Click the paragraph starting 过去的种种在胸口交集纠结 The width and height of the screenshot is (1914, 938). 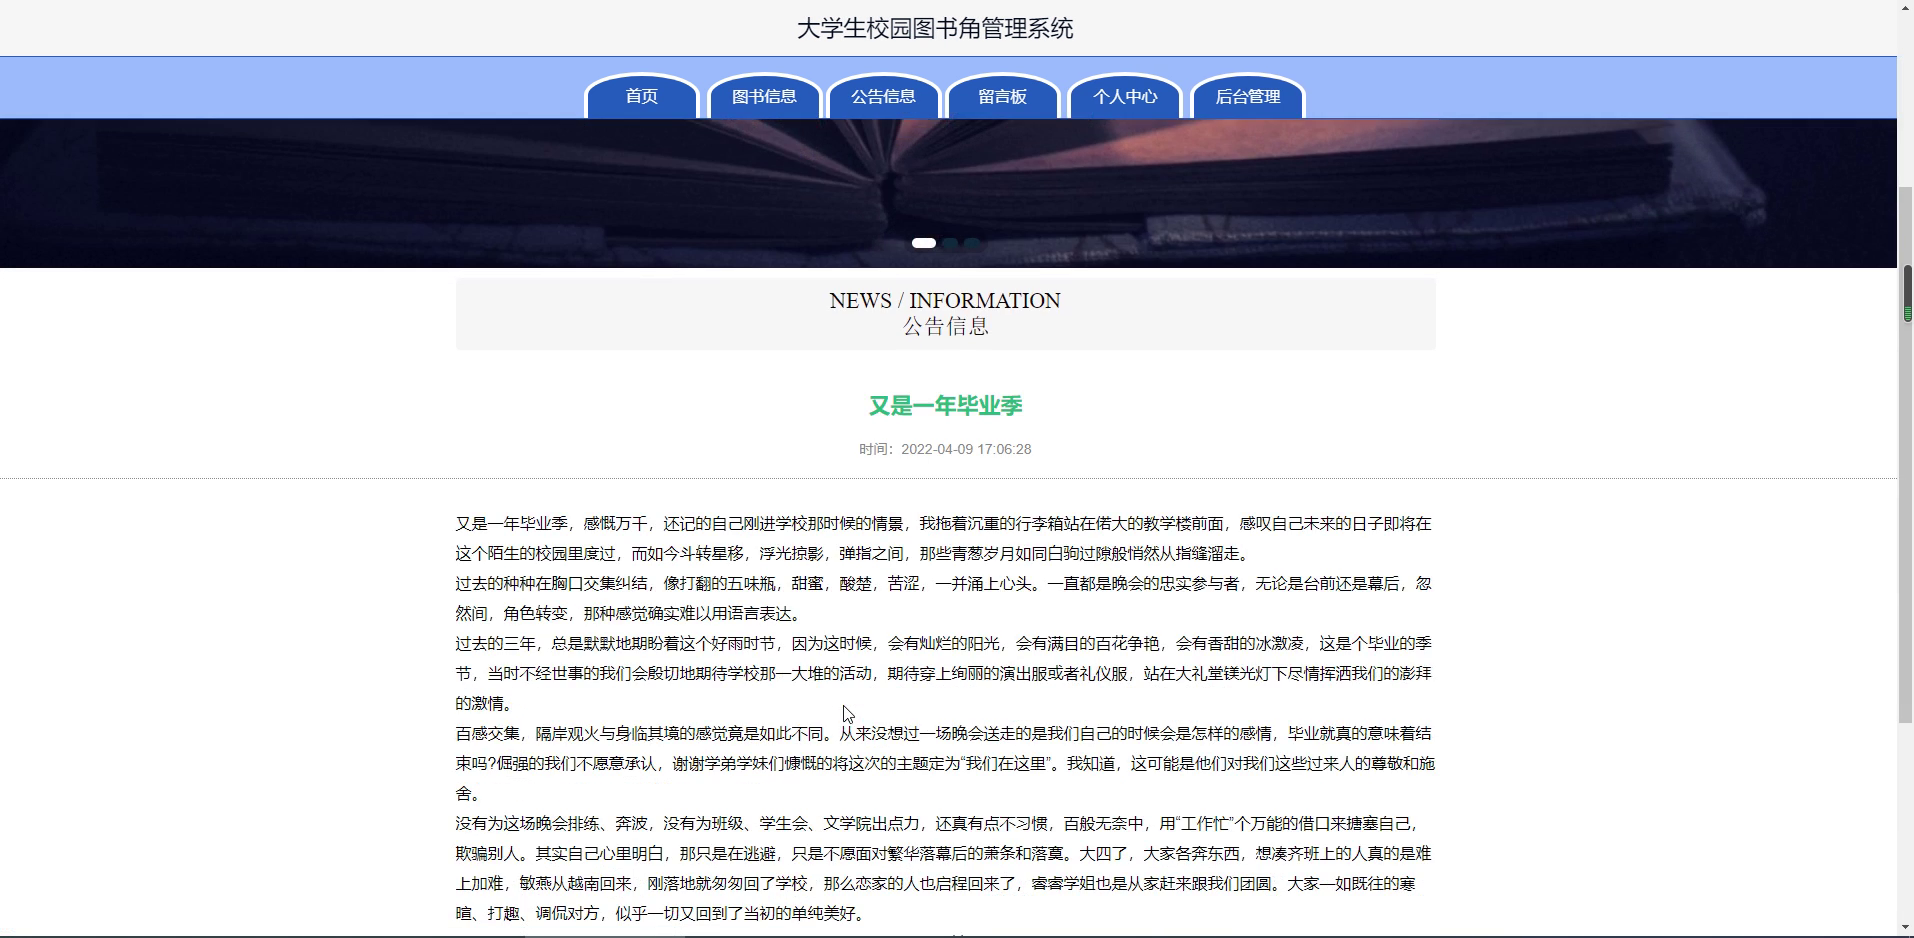[945, 598]
